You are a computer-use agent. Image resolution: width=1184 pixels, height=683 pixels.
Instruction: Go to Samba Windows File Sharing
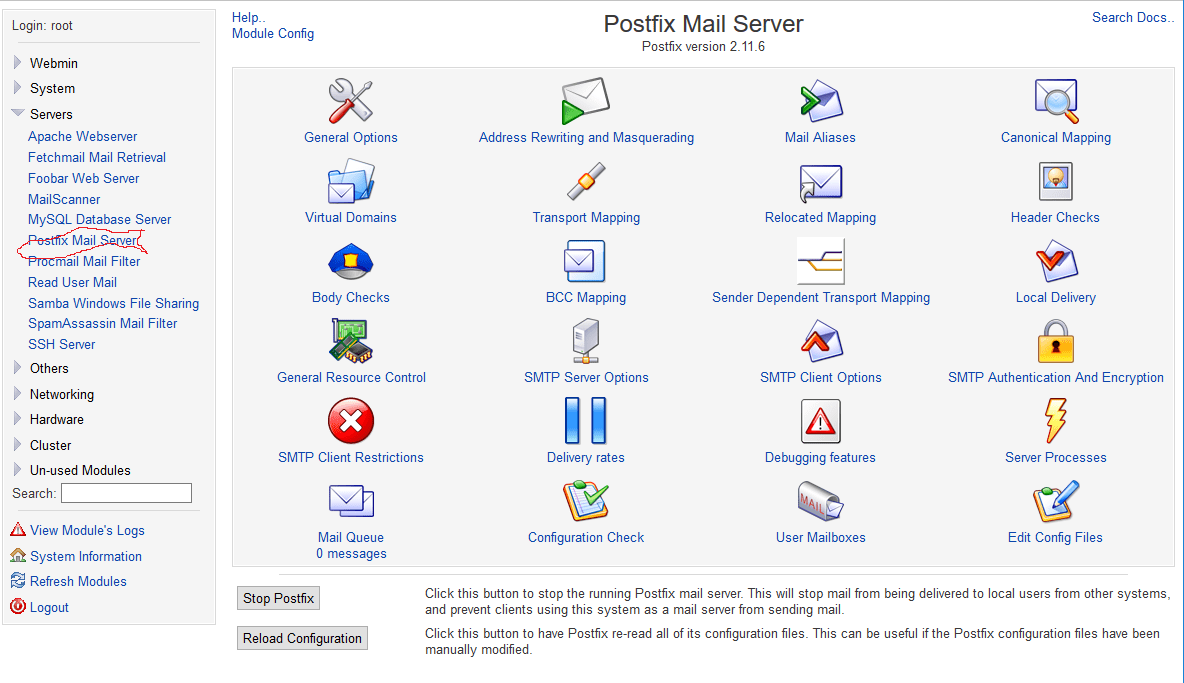click(x=113, y=303)
